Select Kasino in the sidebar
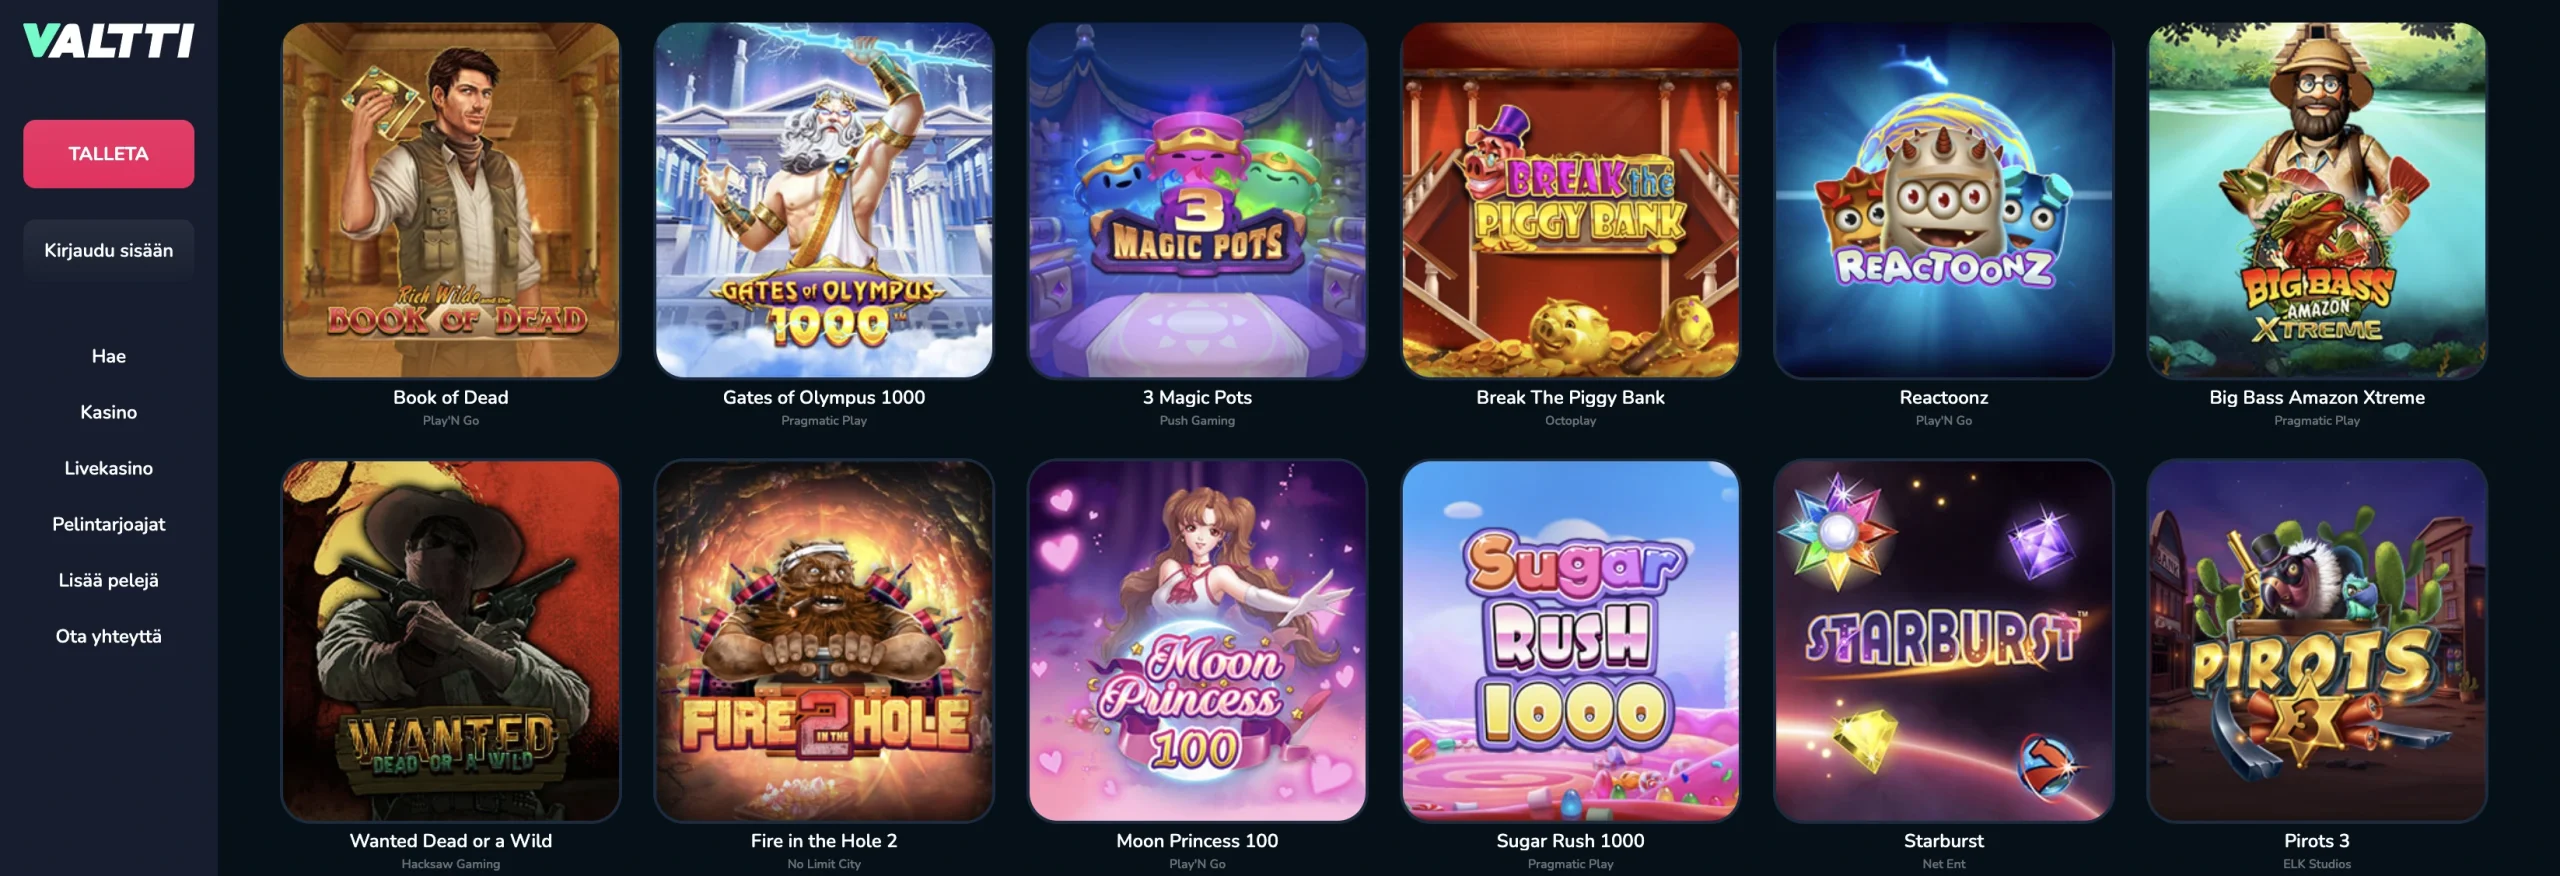Screen dimensions: 2560x876 pos(108,412)
